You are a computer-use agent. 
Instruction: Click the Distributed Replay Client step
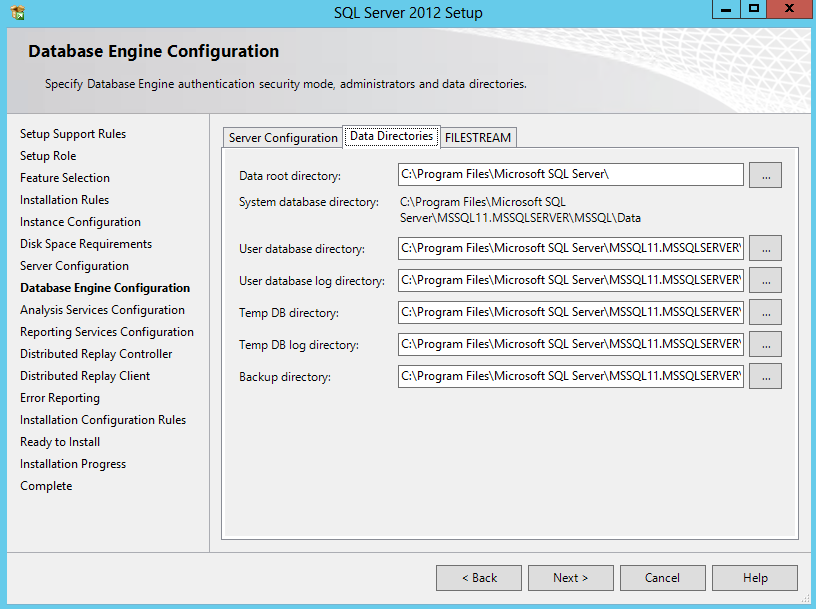pos(85,376)
